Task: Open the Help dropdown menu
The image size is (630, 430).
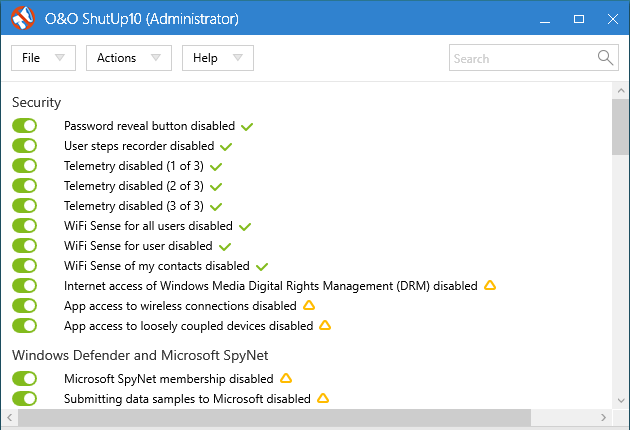Action: 218,58
